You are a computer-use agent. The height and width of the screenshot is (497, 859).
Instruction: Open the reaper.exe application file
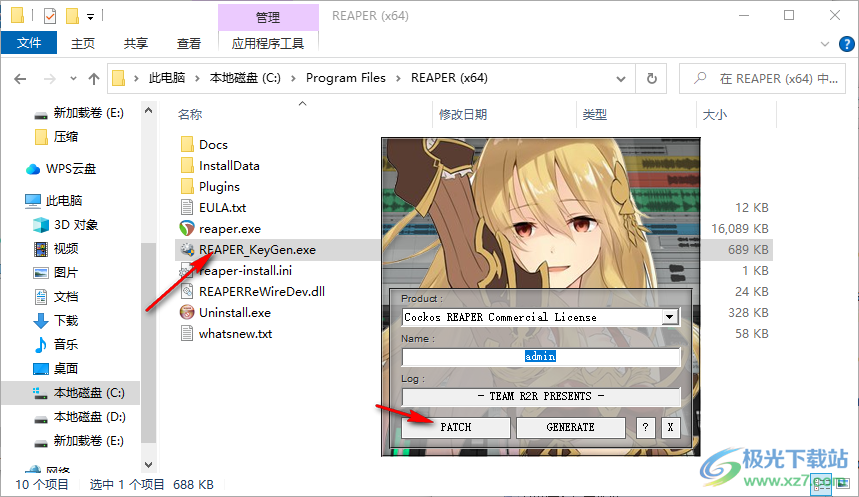tap(229, 229)
